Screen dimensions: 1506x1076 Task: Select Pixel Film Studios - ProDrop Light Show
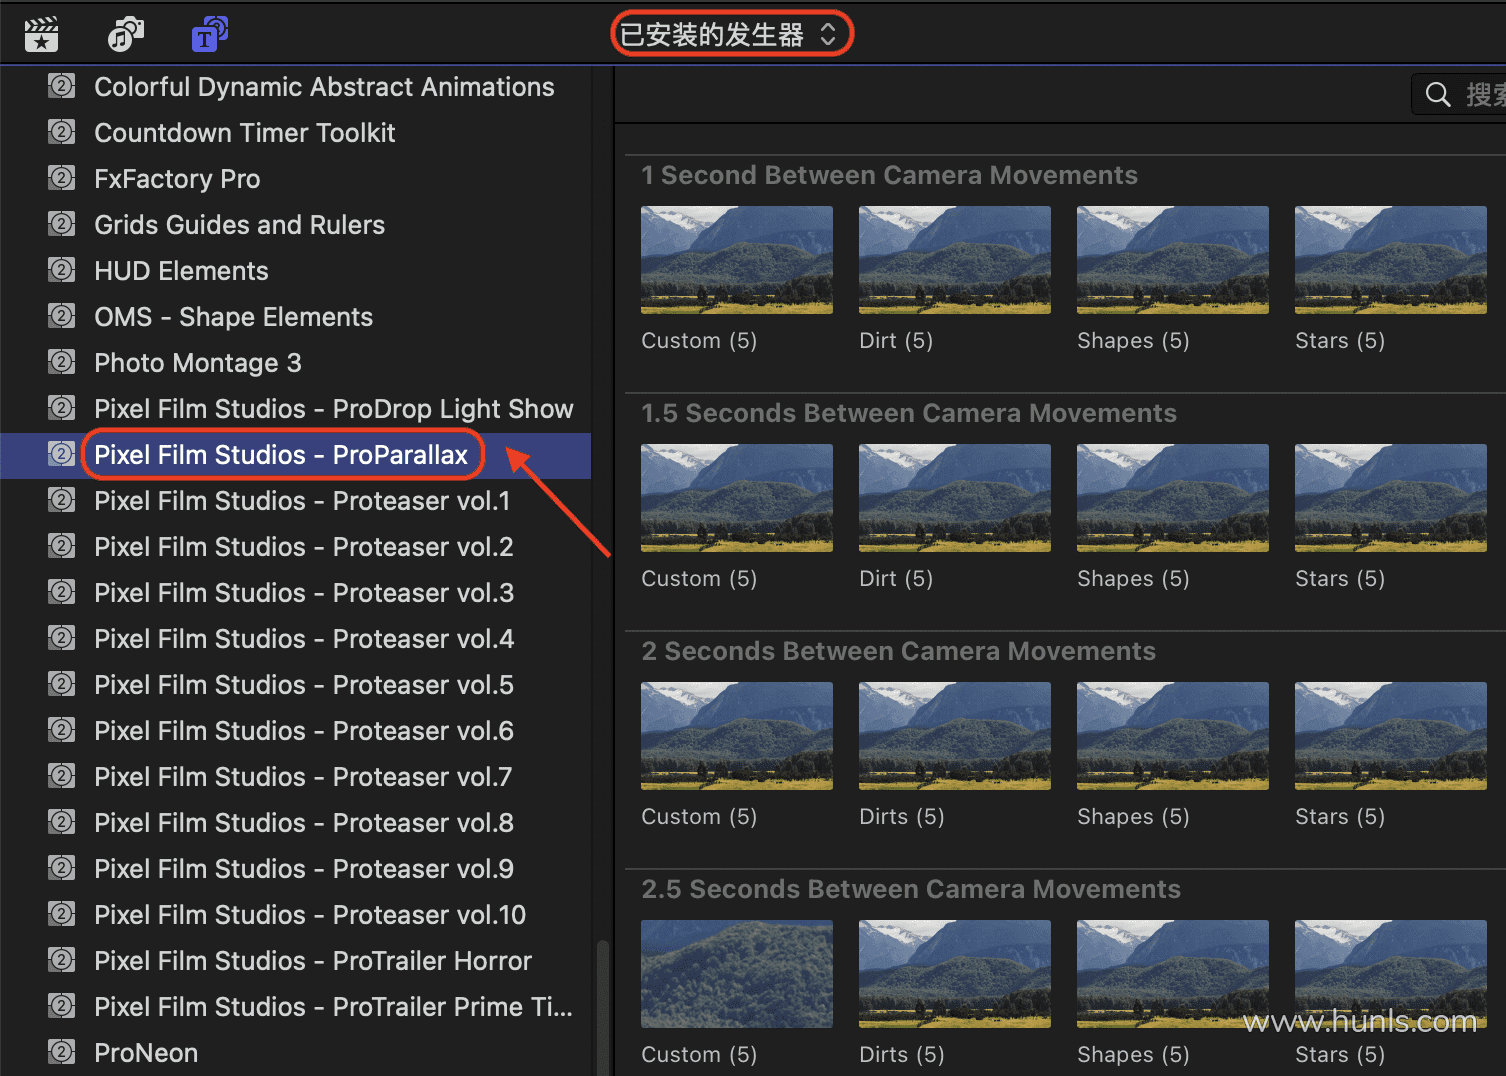296,409
